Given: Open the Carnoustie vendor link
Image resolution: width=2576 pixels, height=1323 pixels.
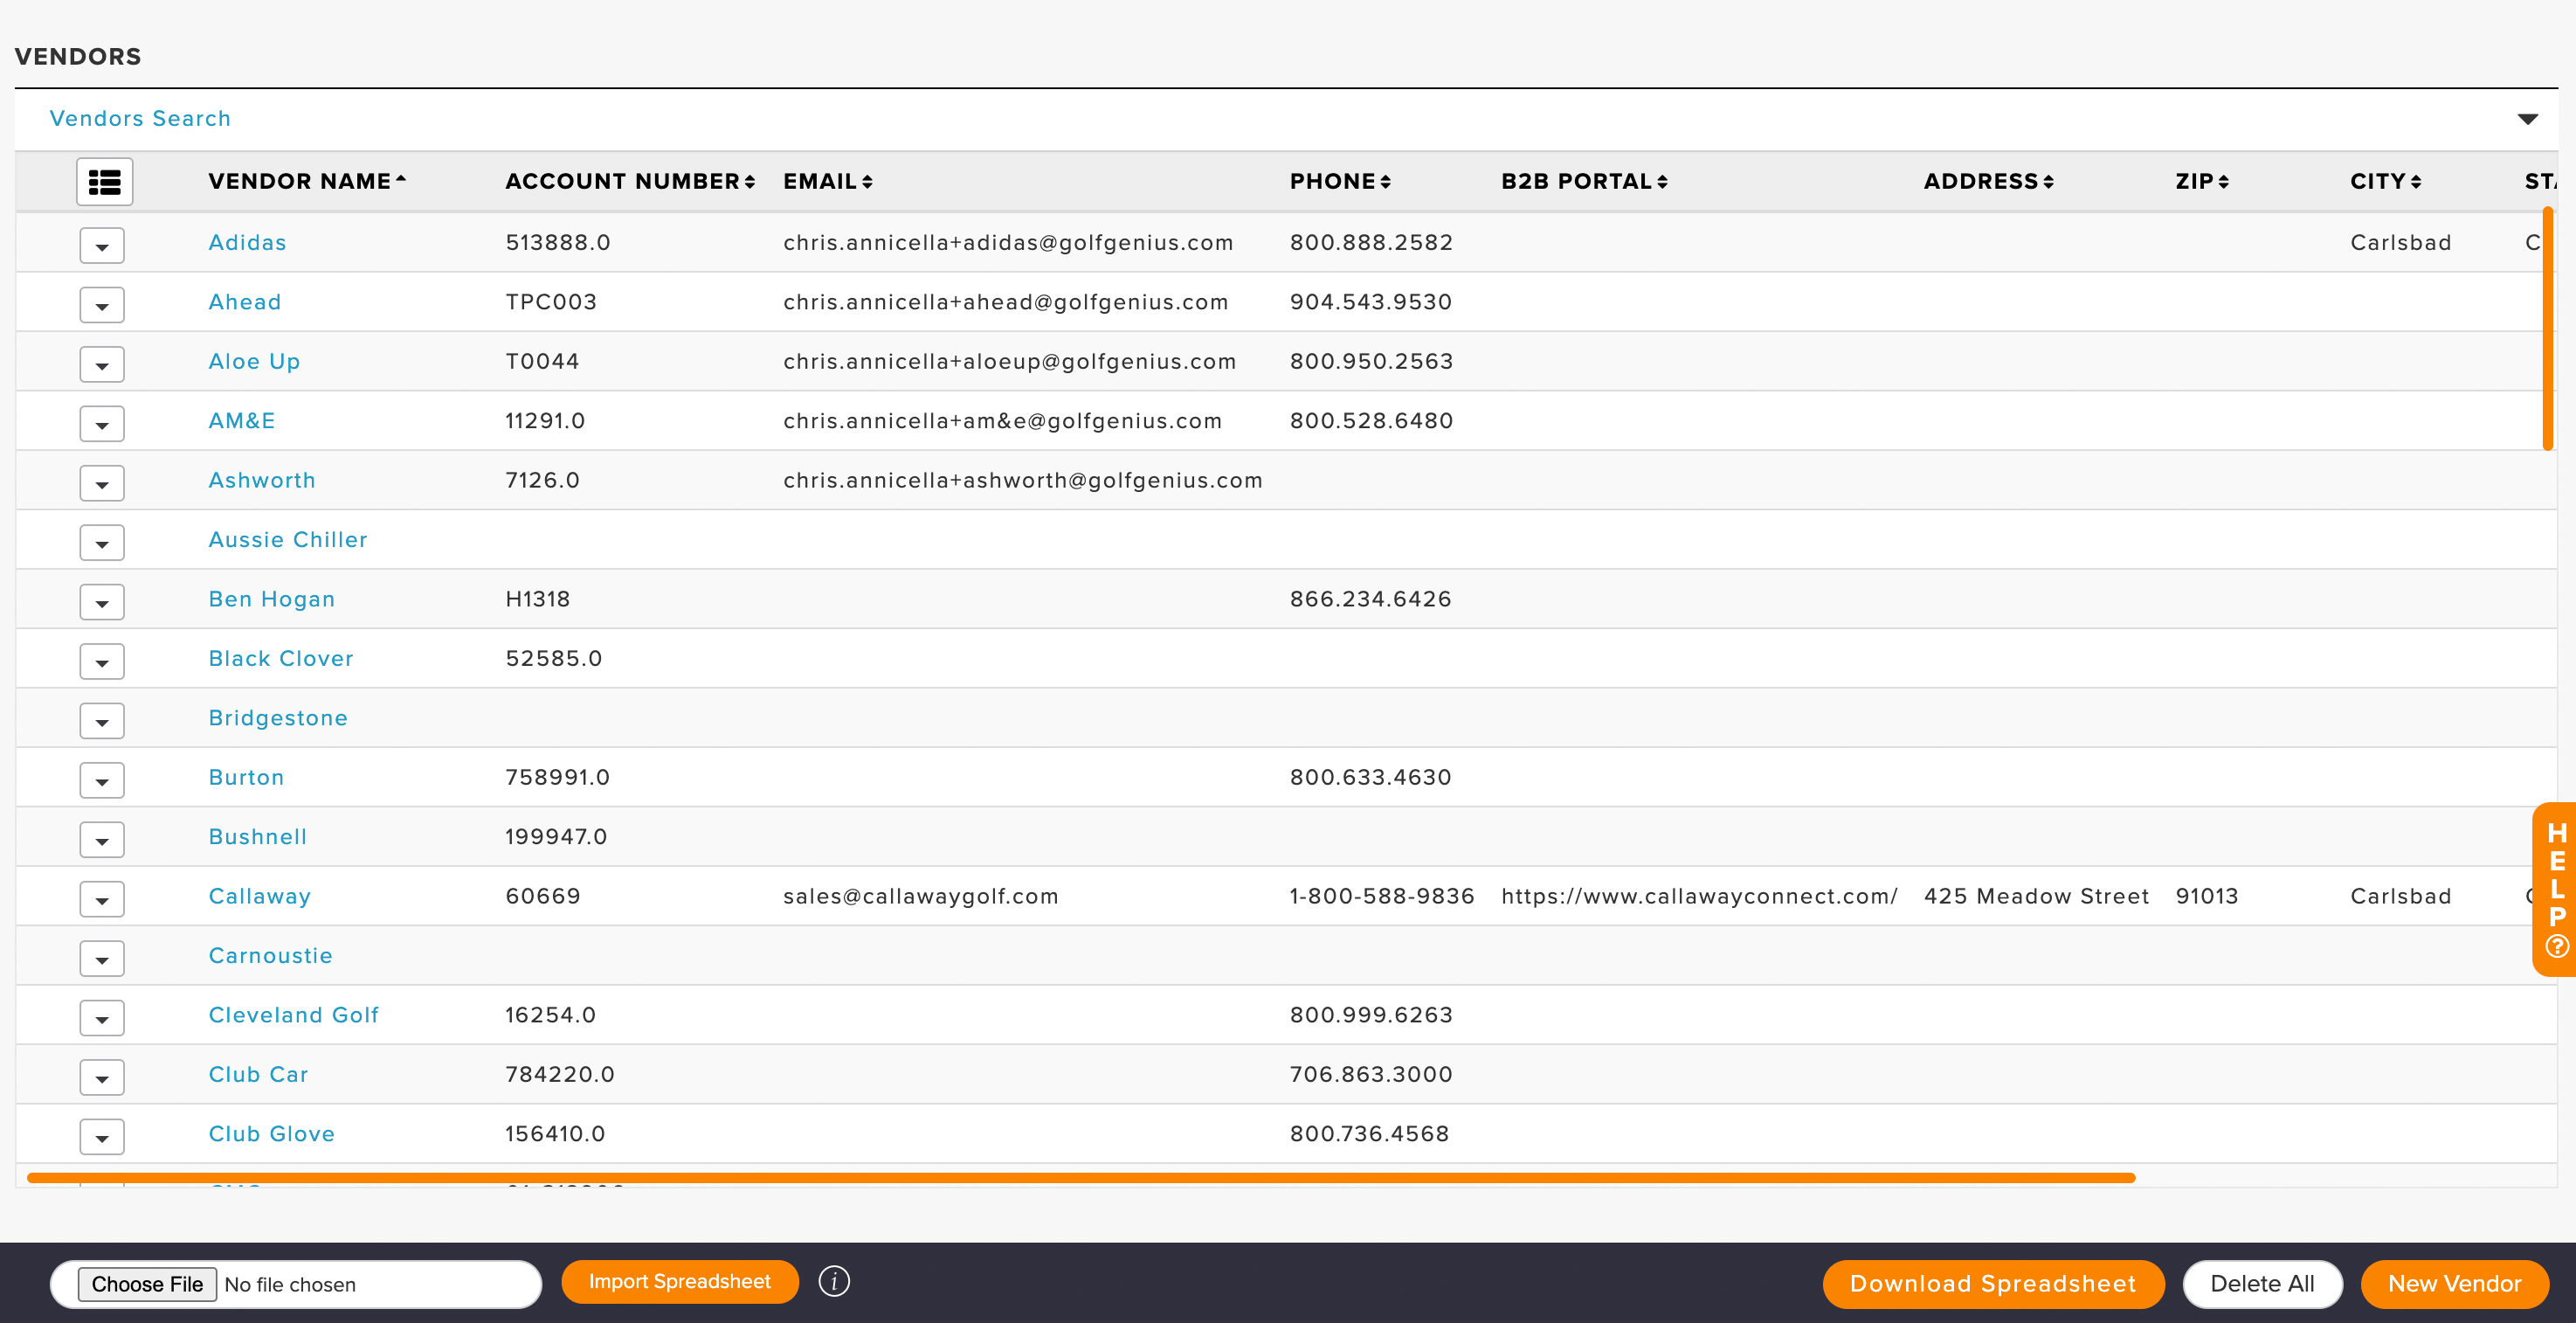Looking at the screenshot, I should click(x=271, y=956).
